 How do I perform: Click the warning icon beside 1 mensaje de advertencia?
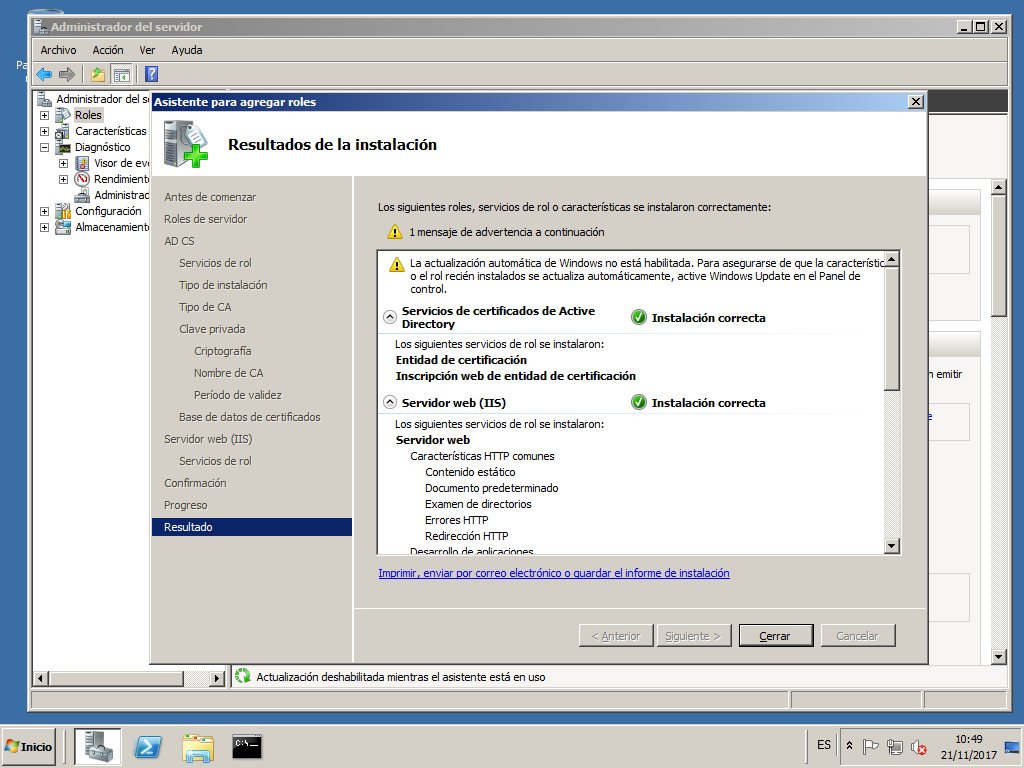pyautogui.click(x=394, y=232)
